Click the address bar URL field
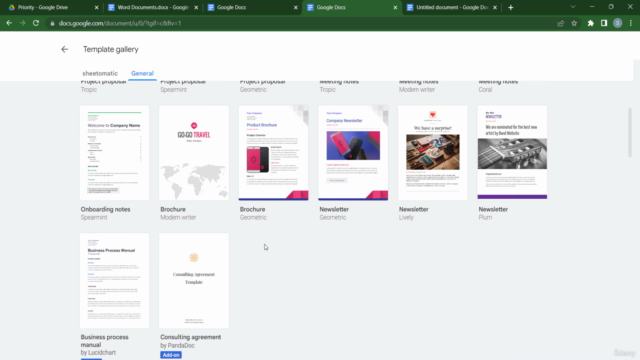This screenshot has height=360, width=640. 302,23
